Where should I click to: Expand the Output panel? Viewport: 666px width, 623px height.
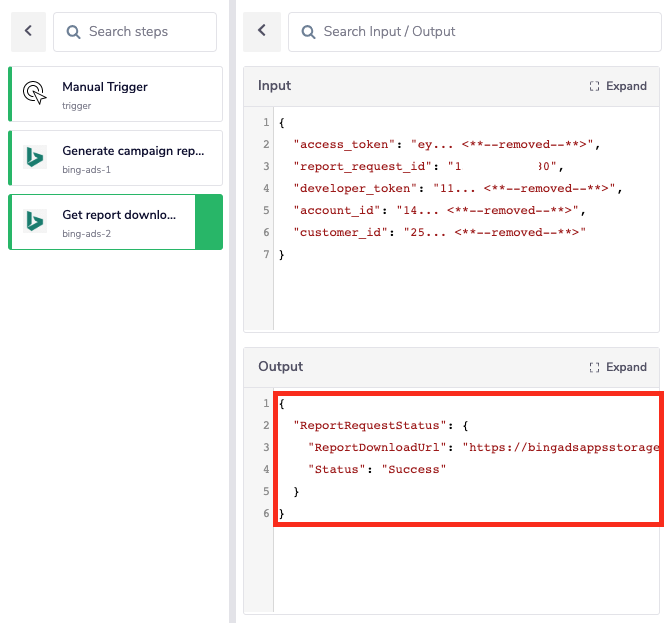point(618,367)
